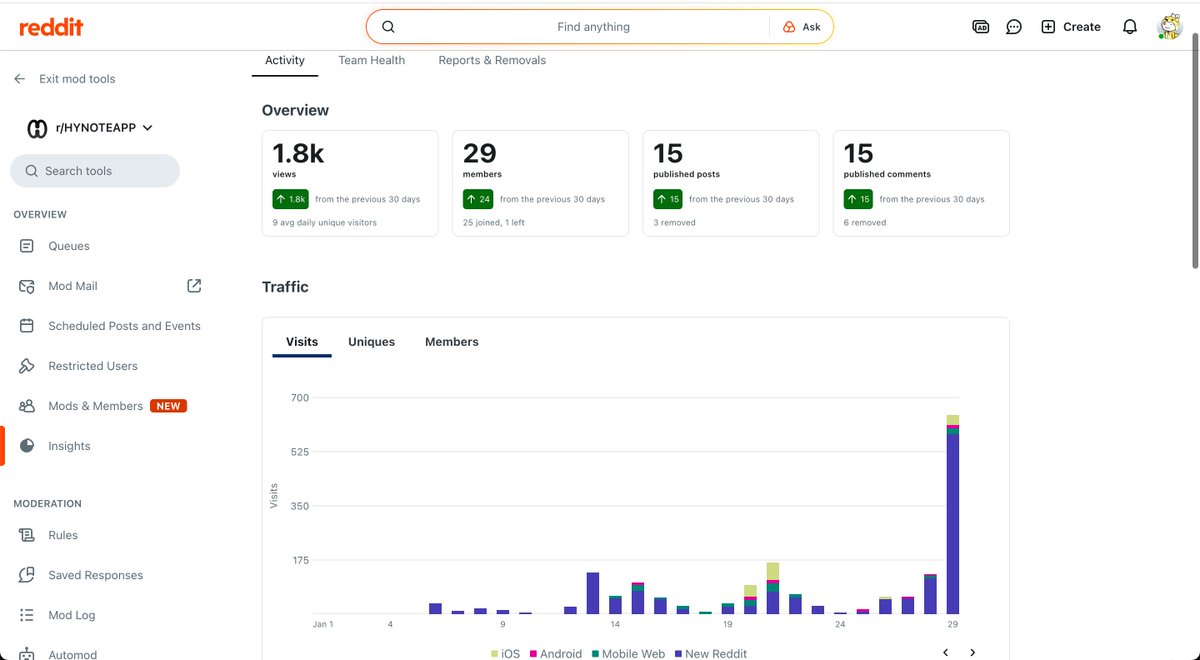Click the Traffic heading
This screenshot has width=1200, height=660.
click(285, 287)
